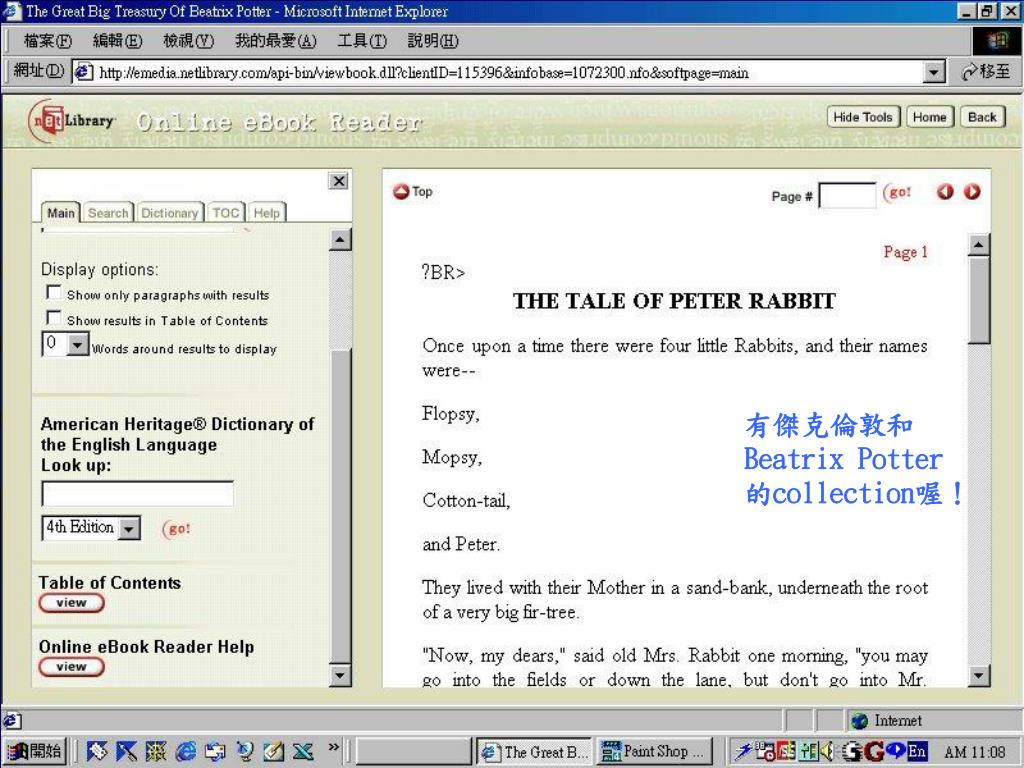Click the book text scrollbar thumb

click(x=978, y=300)
